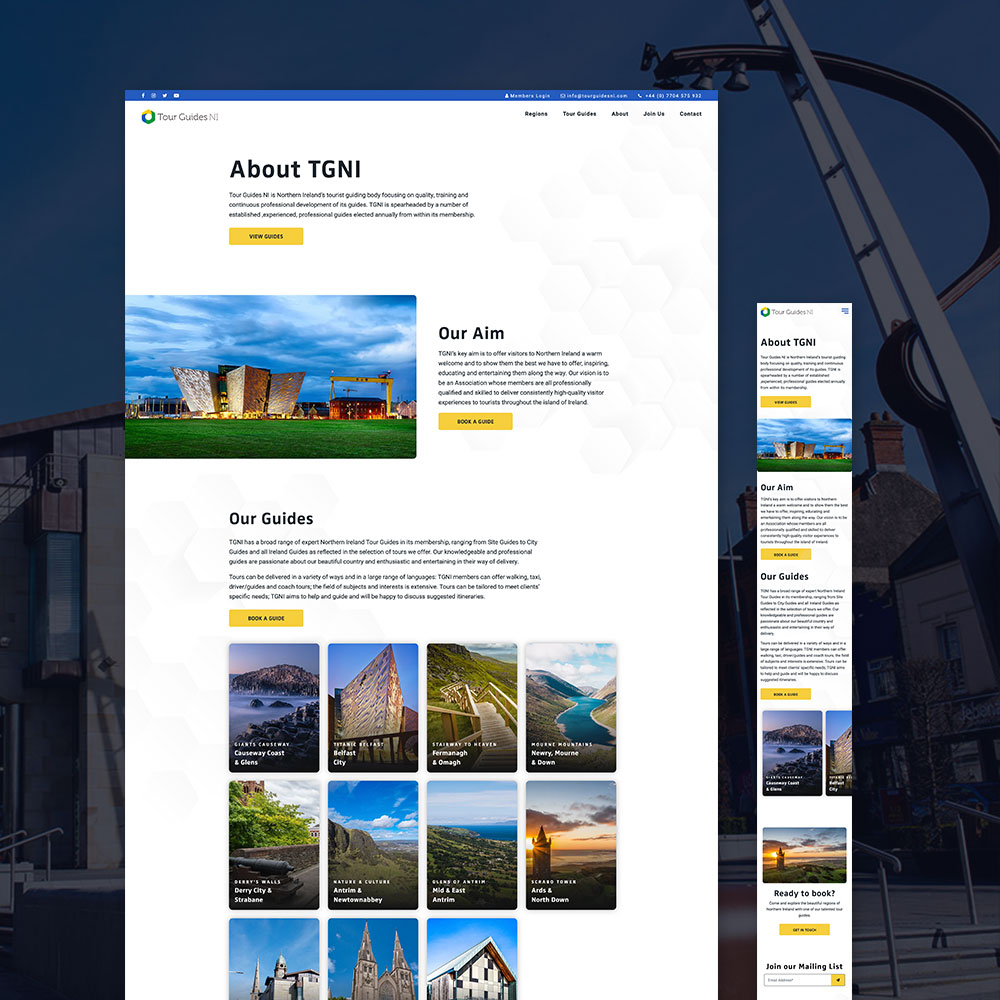
Task: Click the Ready to book? heading
Action: 804,893
